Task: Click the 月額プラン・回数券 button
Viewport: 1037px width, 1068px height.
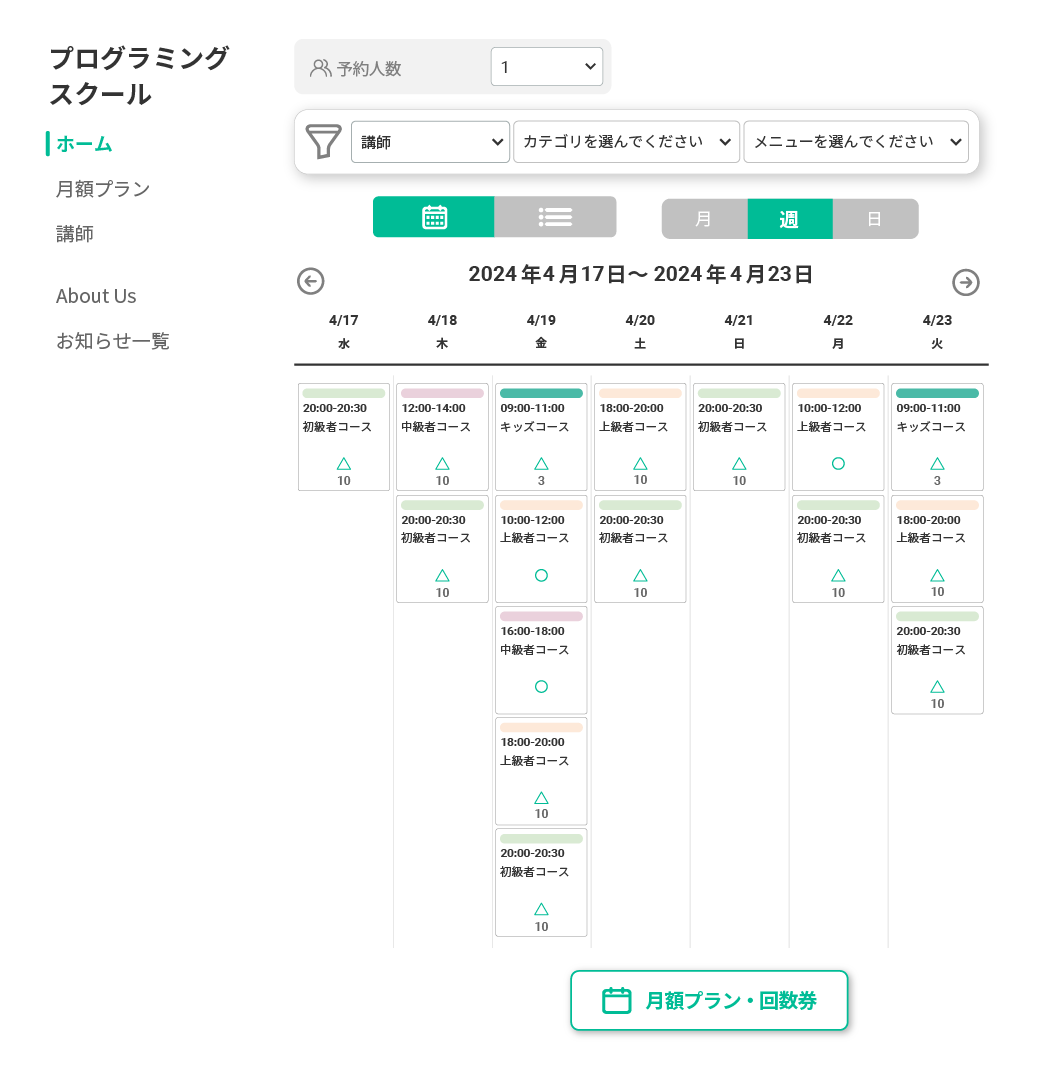Action: pos(709,1000)
